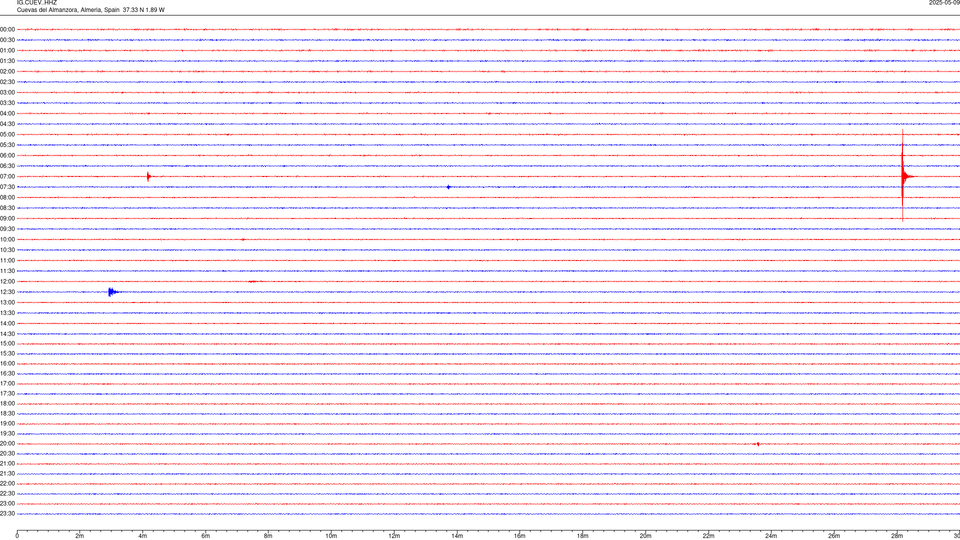
Task: Click the 18m tick label on time axis
Action: (x=582, y=536)
